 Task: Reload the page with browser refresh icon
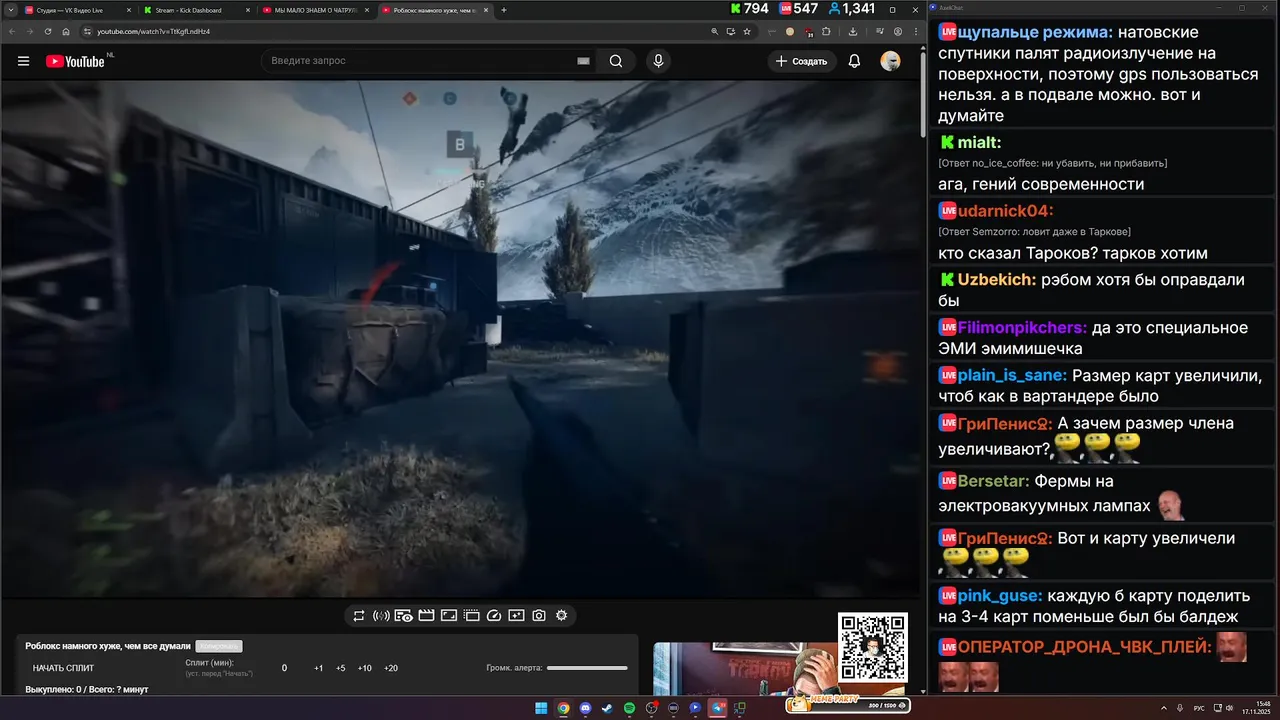coord(47,31)
